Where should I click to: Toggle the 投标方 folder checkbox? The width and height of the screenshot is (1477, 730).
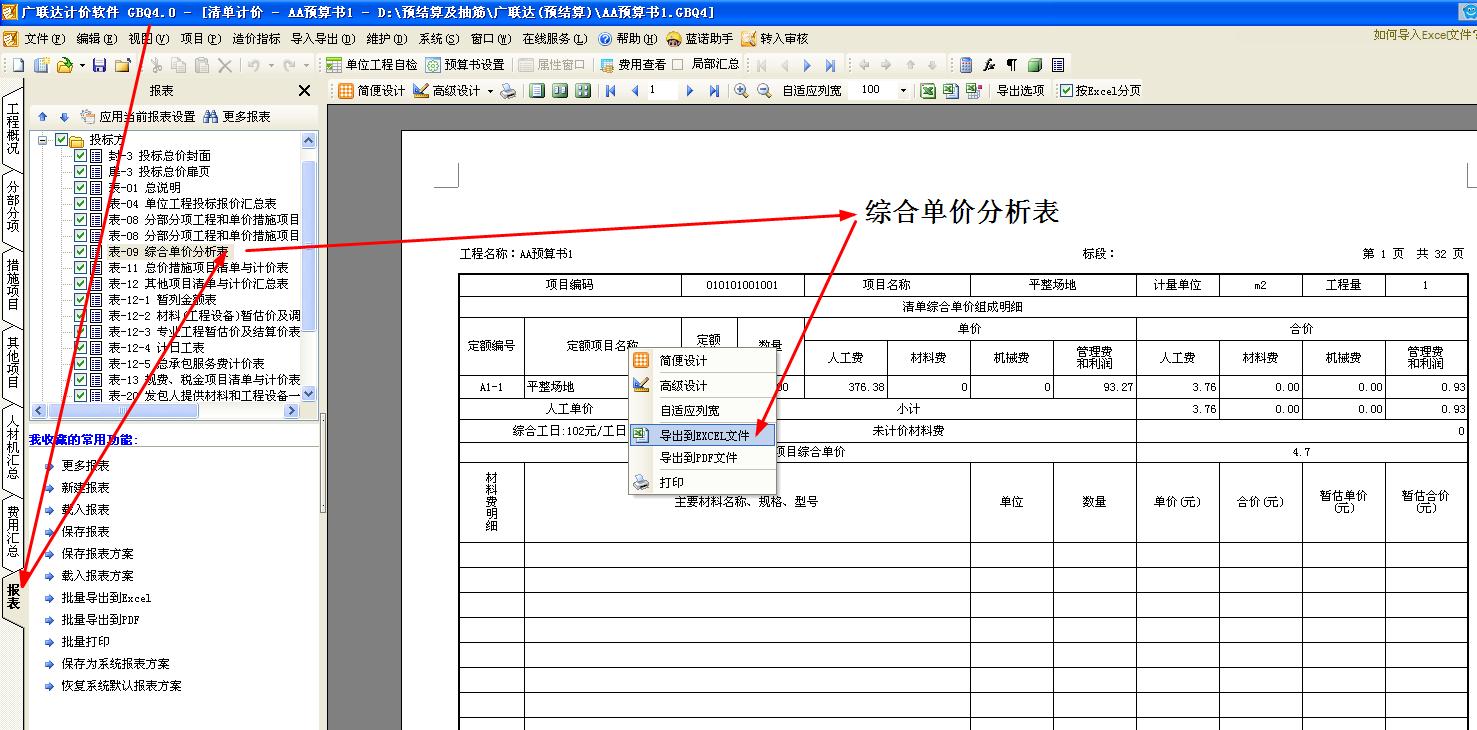[x=62, y=140]
